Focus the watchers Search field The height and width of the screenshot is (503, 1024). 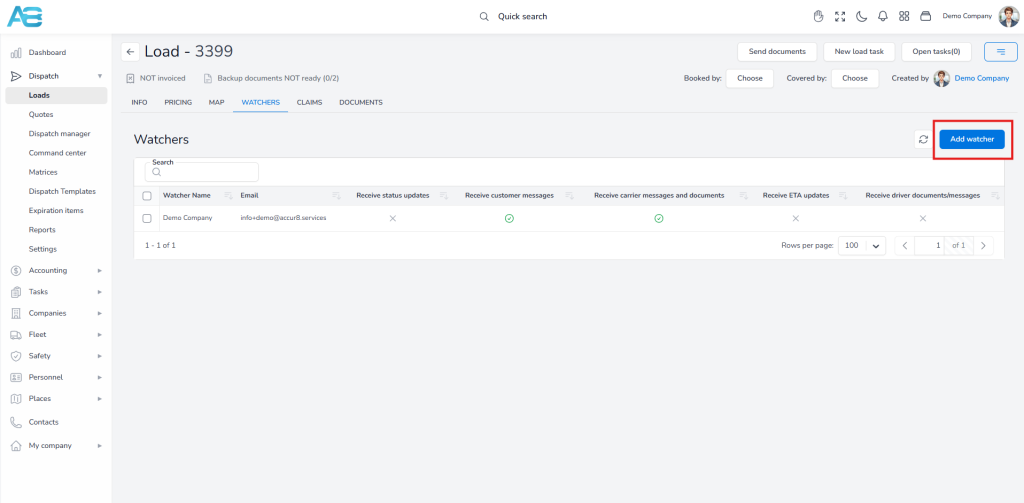click(202, 172)
